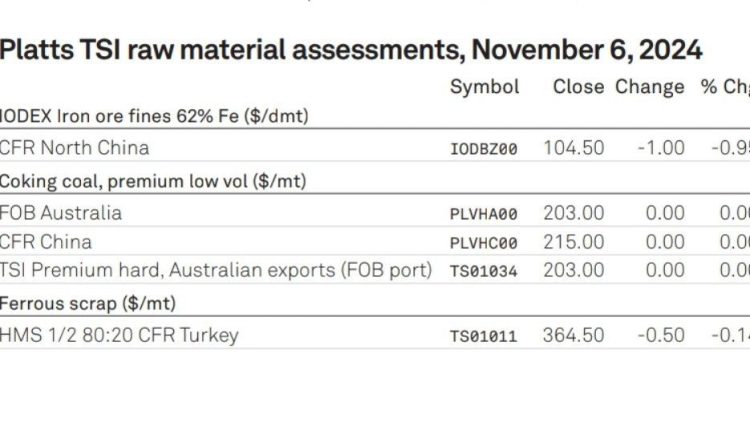Select the Close column header
The image size is (750, 430).
(578, 87)
